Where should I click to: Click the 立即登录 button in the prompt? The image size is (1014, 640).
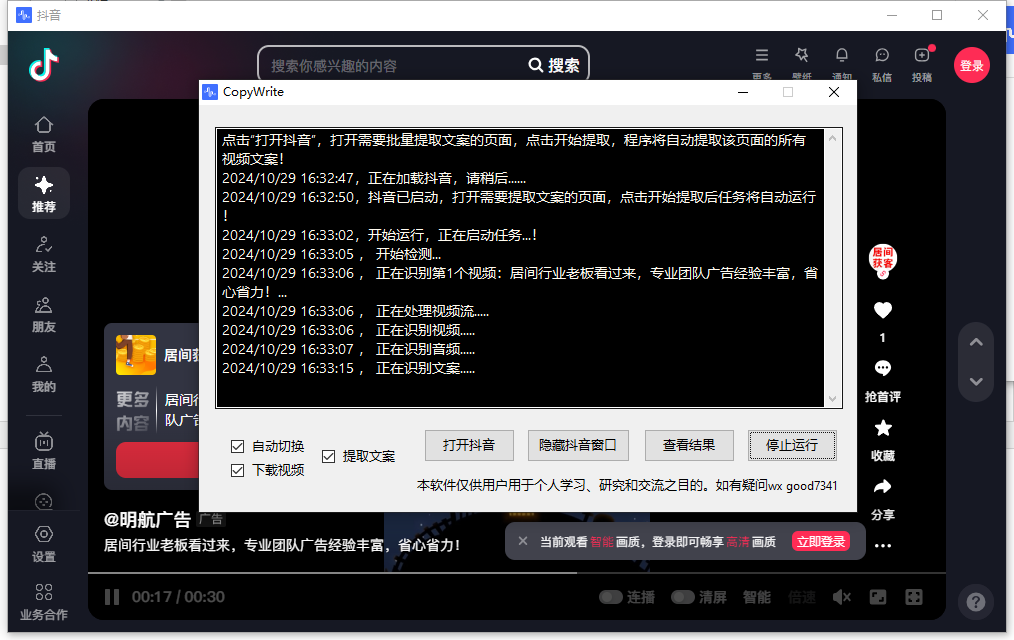821,542
